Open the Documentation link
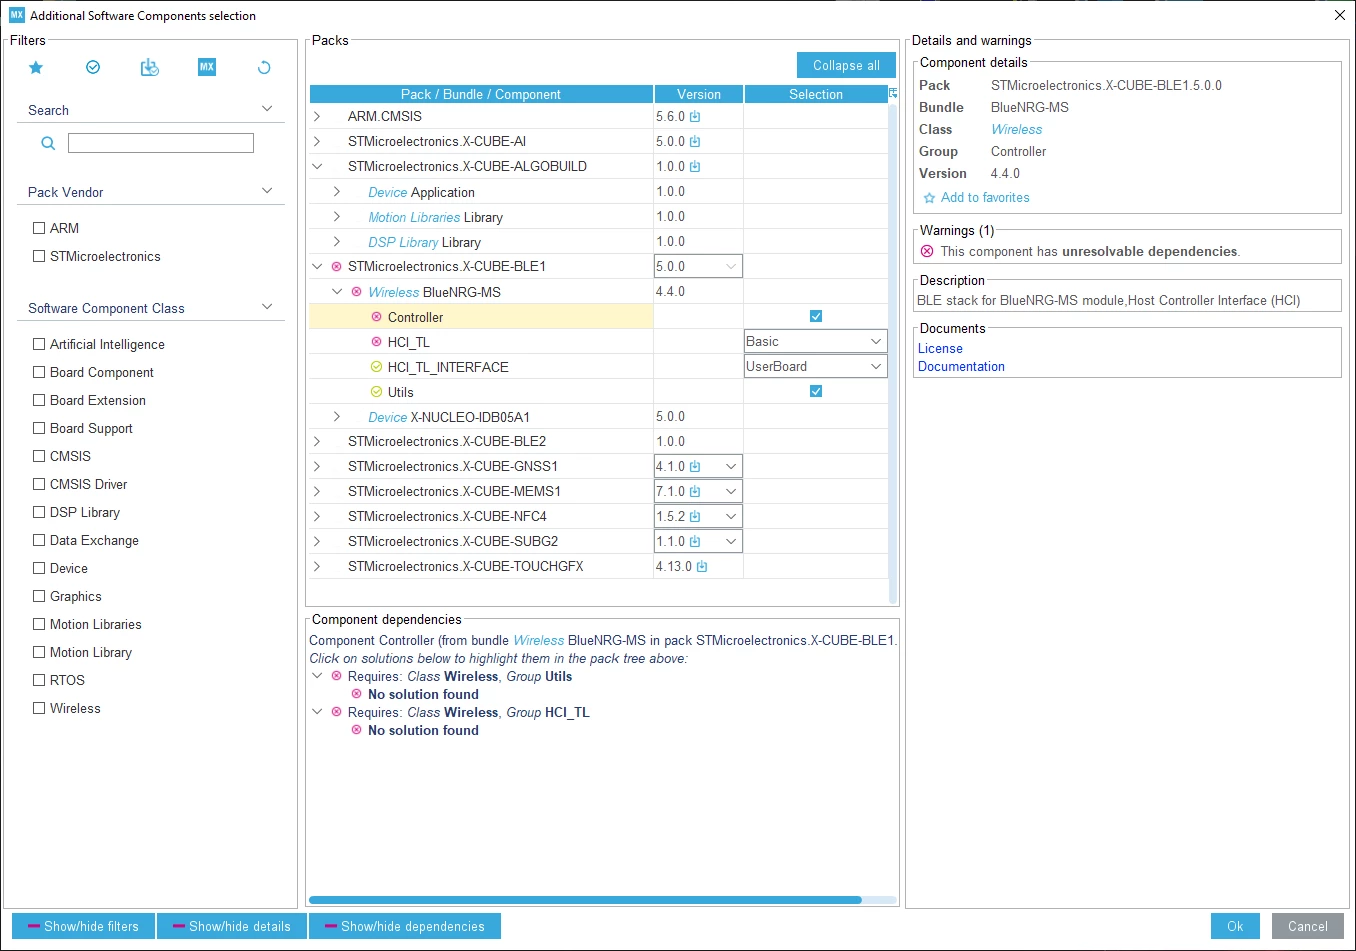Viewport: 1356px width, 951px height. pyautogui.click(x=961, y=367)
